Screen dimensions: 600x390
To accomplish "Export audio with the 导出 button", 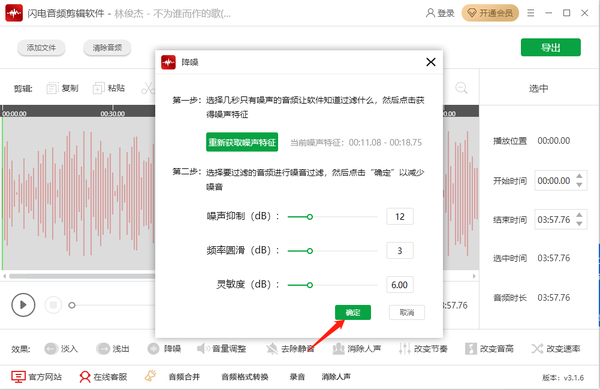I will [x=551, y=47].
